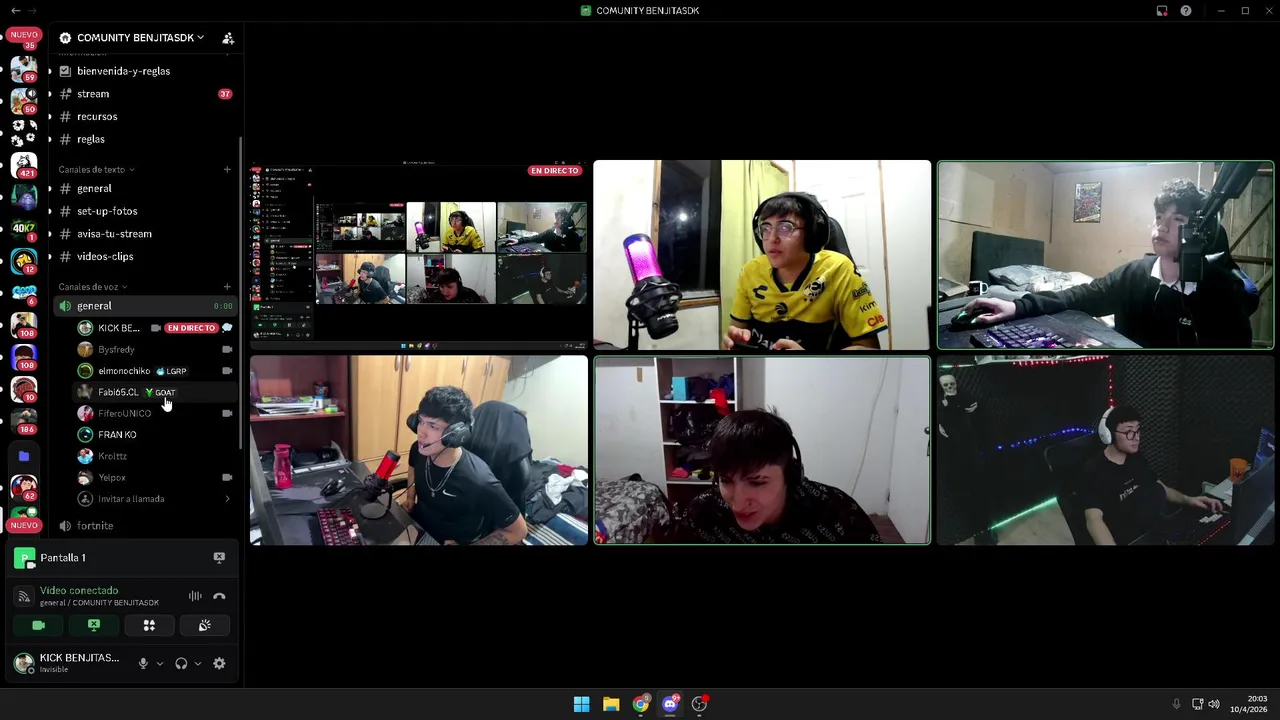Viewport: 1280px width, 720px height.
Task: Create channel plus in Canales de voz
Action: pyautogui.click(x=227, y=287)
